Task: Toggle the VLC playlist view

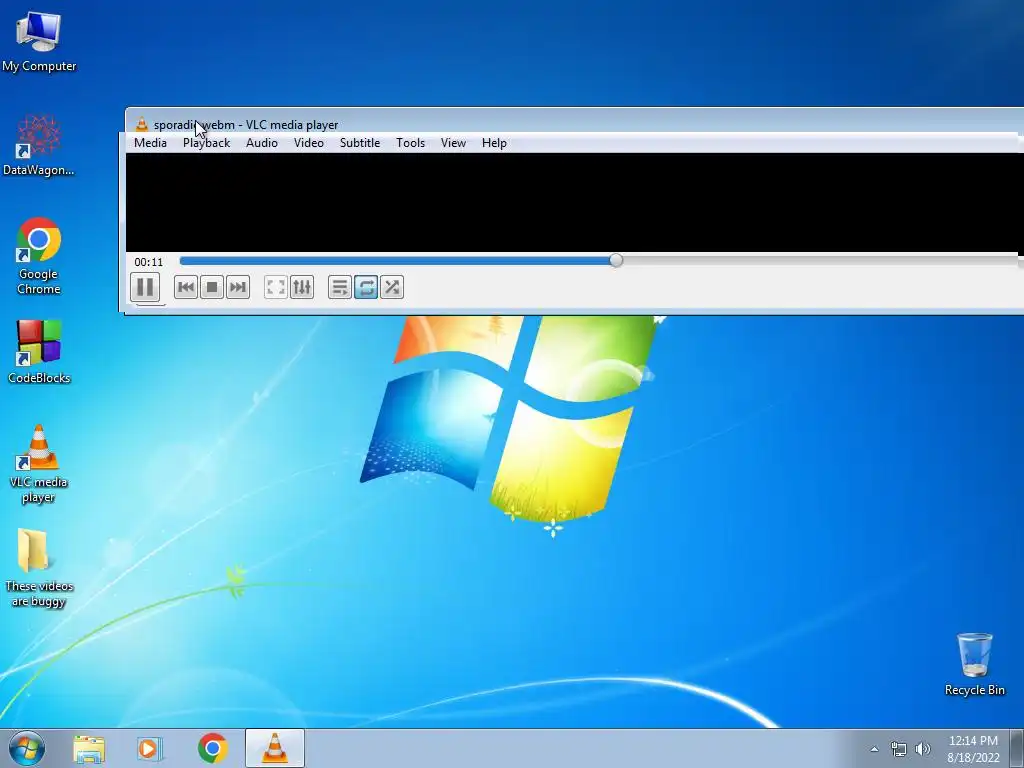Action: 340,287
